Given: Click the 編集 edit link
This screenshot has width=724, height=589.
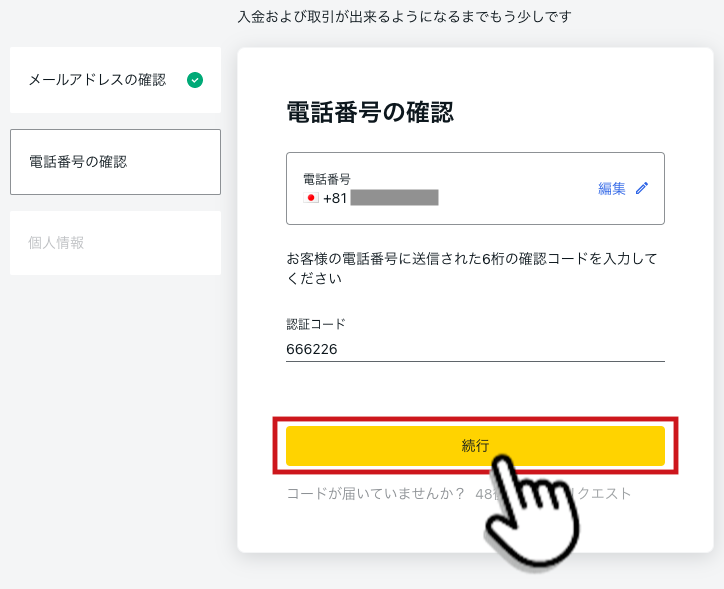Looking at the screenshot, I should (612, 188).
